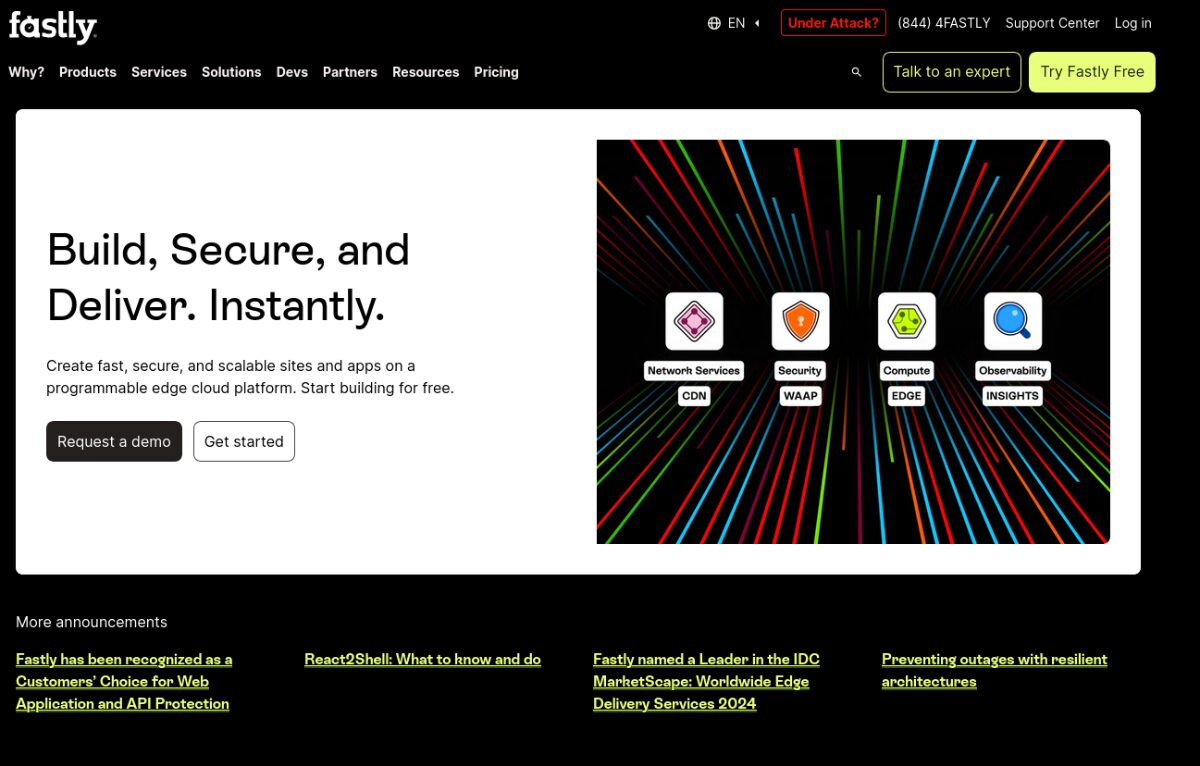1200x766 pixels.
Task: Click the globe language icon
Action: click(714, 23)
